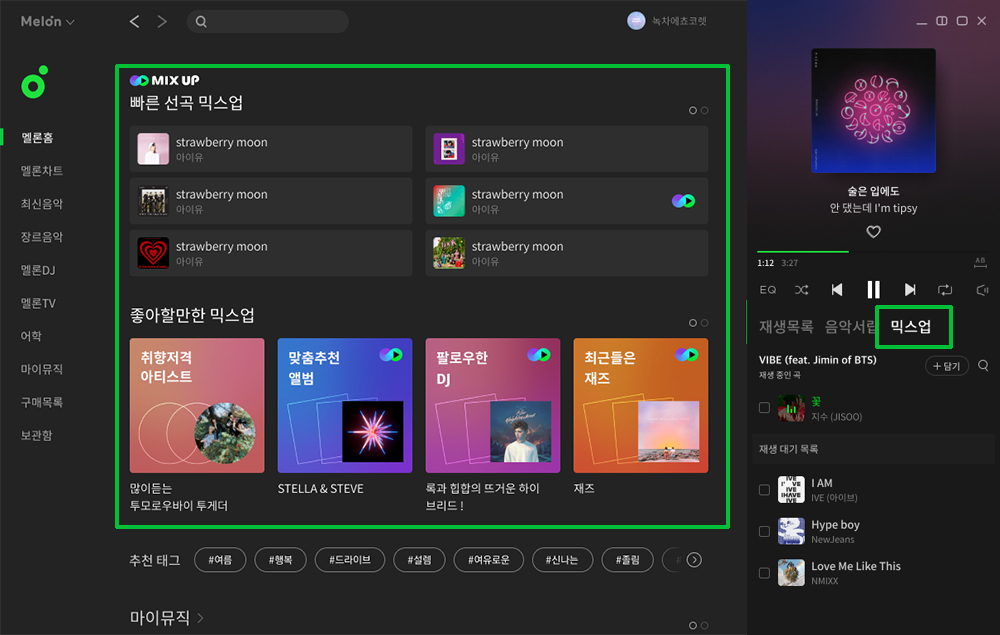Select the #설렘 tag
This screenshot has height=635, width=1000.
[419, 560]
